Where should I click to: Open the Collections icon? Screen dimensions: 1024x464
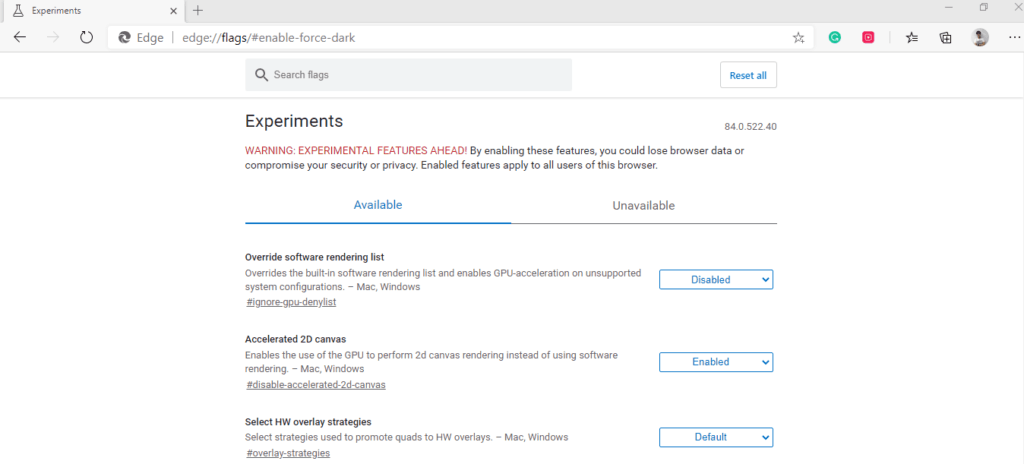coord(945,38)
